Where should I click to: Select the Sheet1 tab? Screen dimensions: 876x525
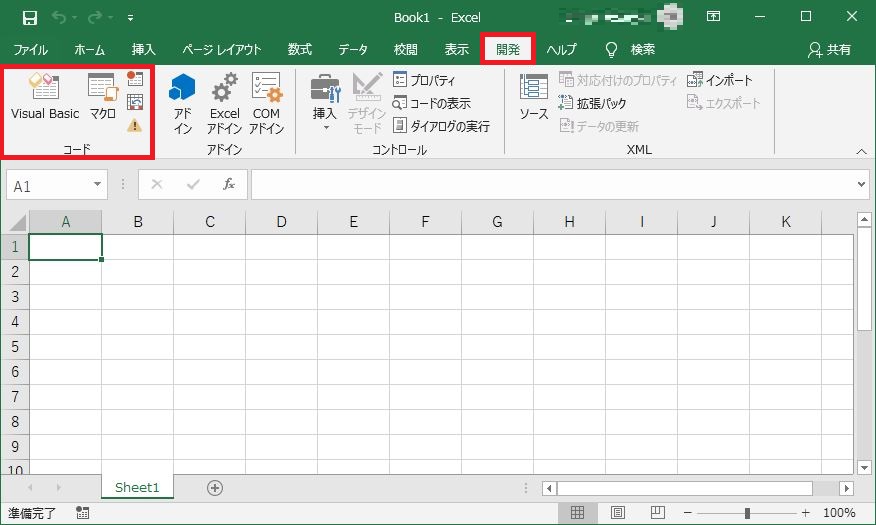point(137,488)
